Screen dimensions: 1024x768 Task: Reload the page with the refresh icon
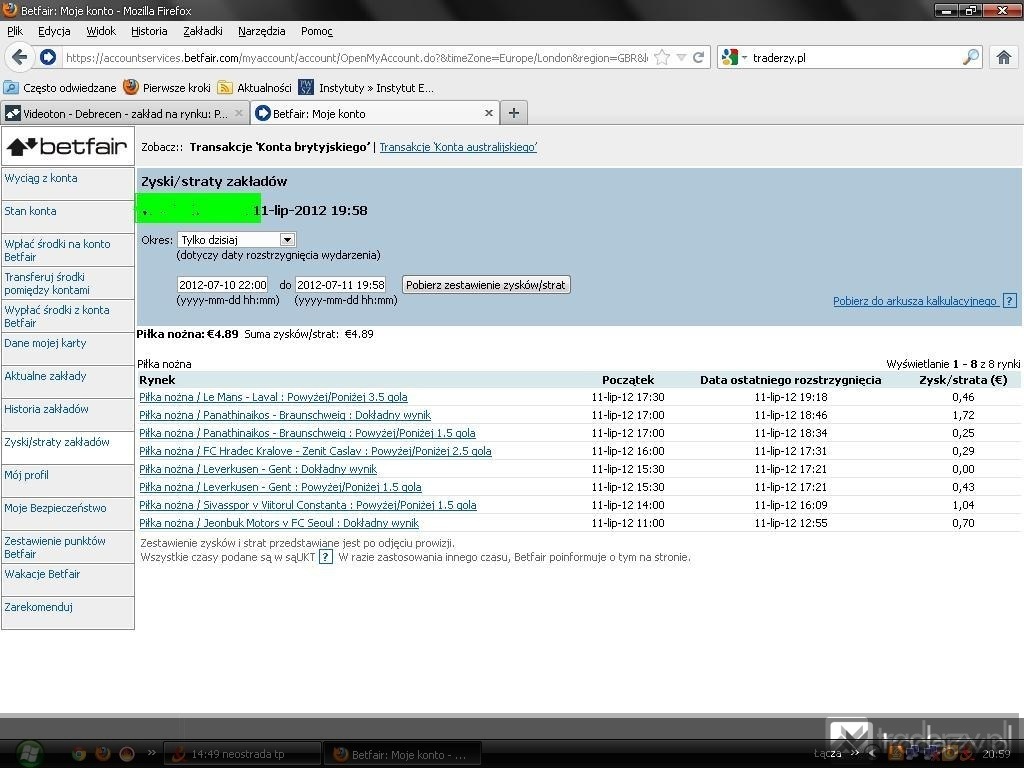click(698, 57)
